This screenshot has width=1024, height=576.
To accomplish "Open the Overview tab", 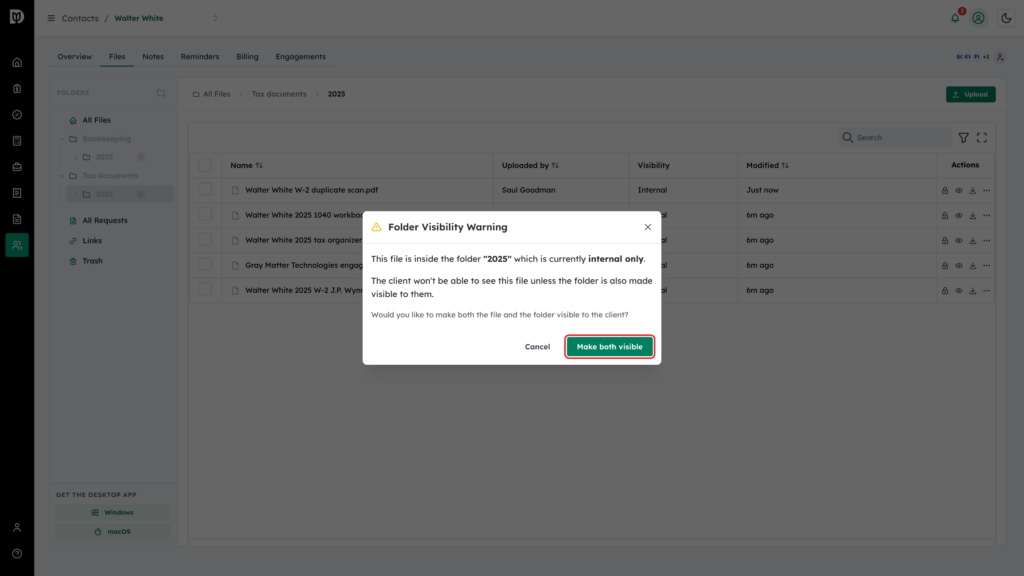I will (74, 57).
